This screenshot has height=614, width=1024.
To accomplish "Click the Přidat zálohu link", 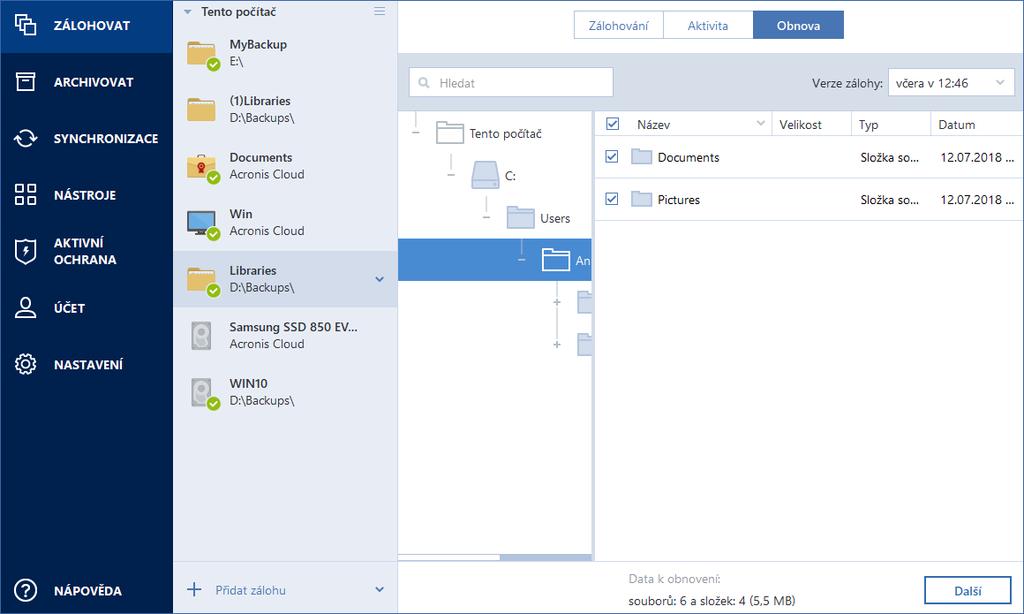I will [250, 590].
